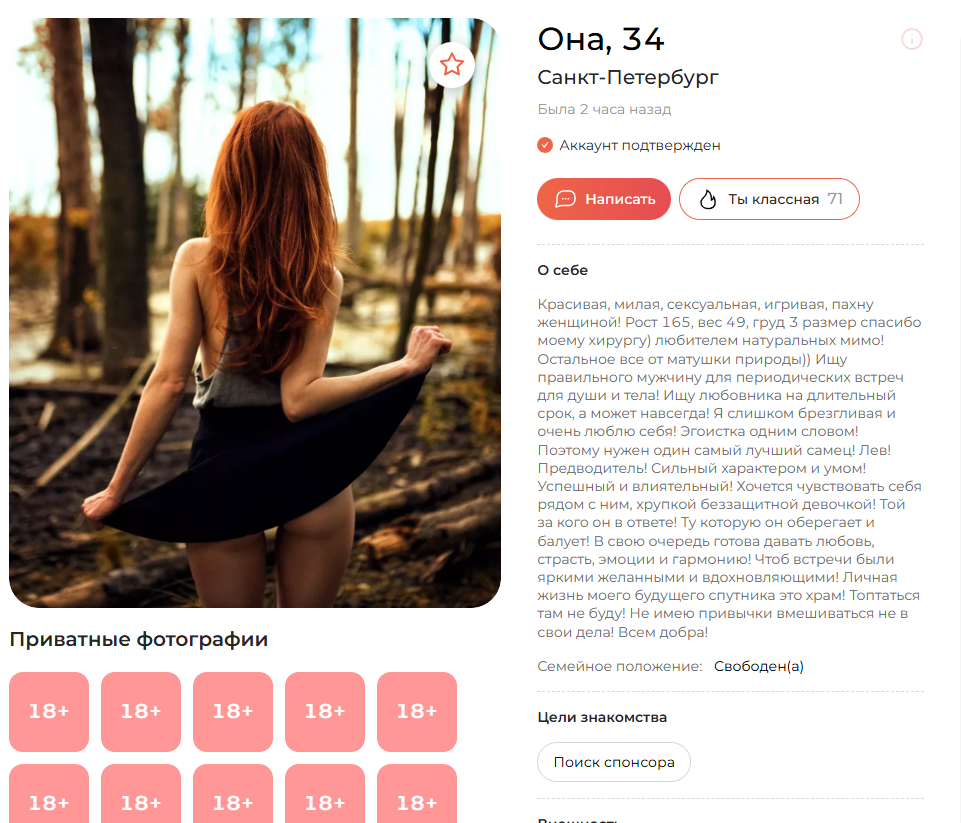The height and width of the screenshot is (823, 961).
Task: Click the Аккаунт подтвержден label
Action: [639, 145]
